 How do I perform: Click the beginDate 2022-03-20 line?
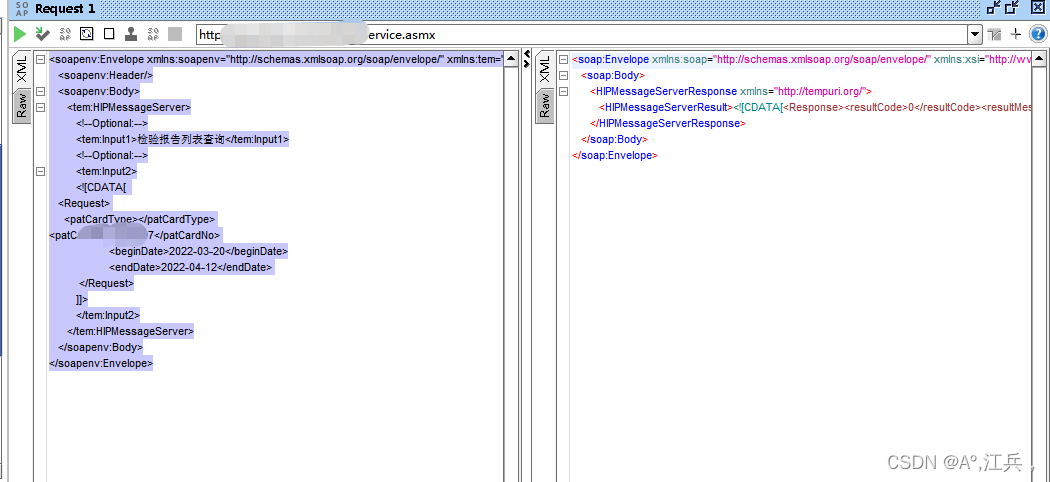pyautogui.click(x=198, y=251)
